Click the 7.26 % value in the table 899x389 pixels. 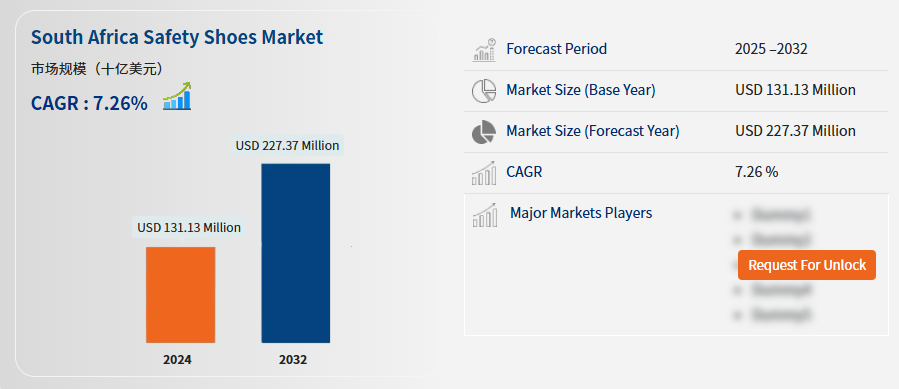757,172
